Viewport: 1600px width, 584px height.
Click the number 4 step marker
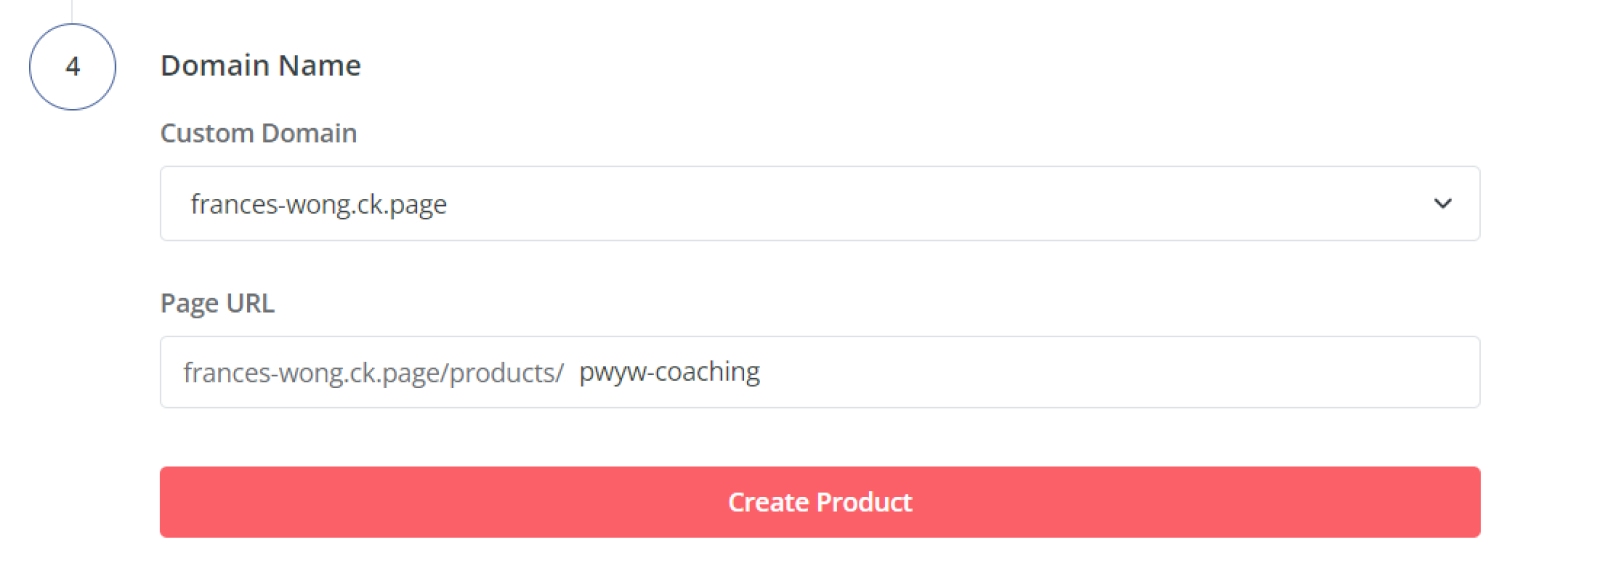click(73, 67)
